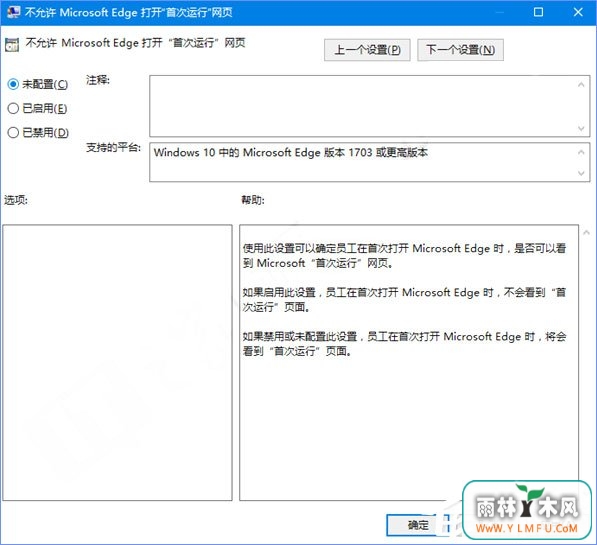Click the 选项 options empty pane
This screenshot has height=545, width=597.
point(117,363)
